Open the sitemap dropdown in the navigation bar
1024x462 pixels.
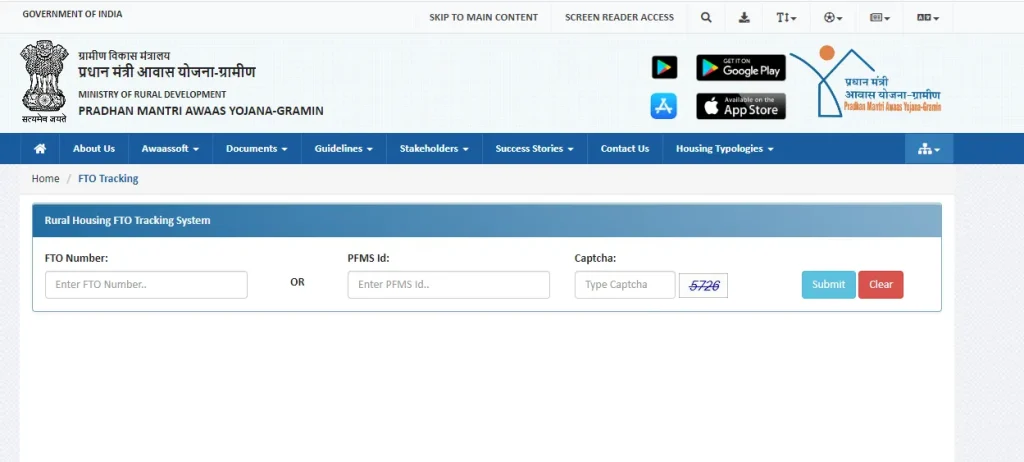929,149
